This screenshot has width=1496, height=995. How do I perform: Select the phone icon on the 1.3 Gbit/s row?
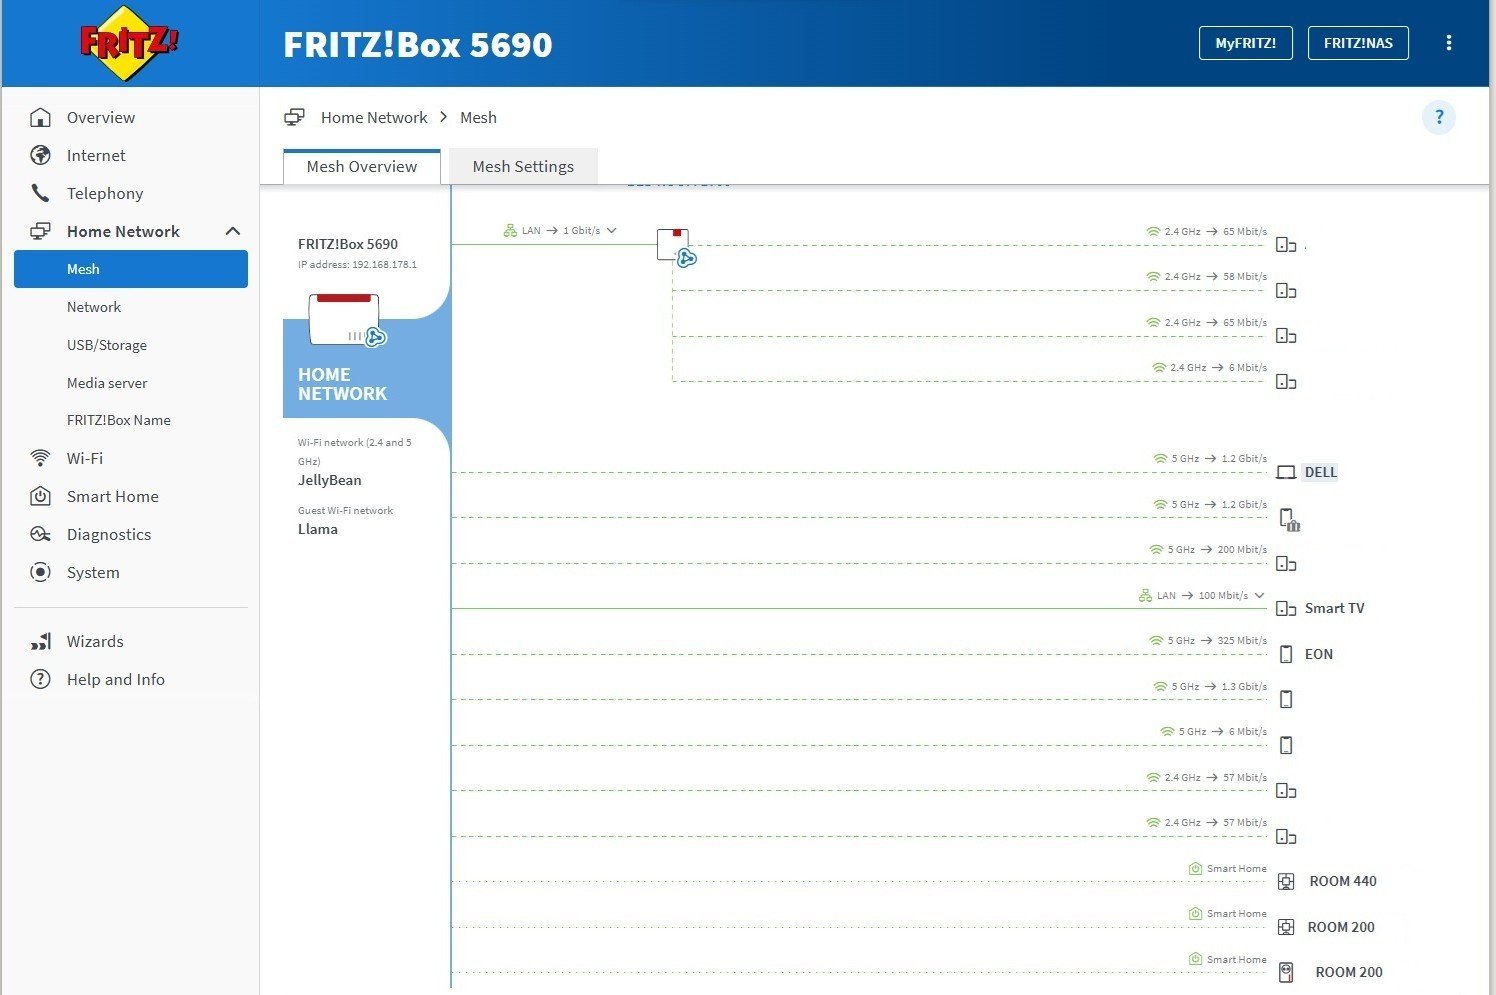coord(1286,699)
